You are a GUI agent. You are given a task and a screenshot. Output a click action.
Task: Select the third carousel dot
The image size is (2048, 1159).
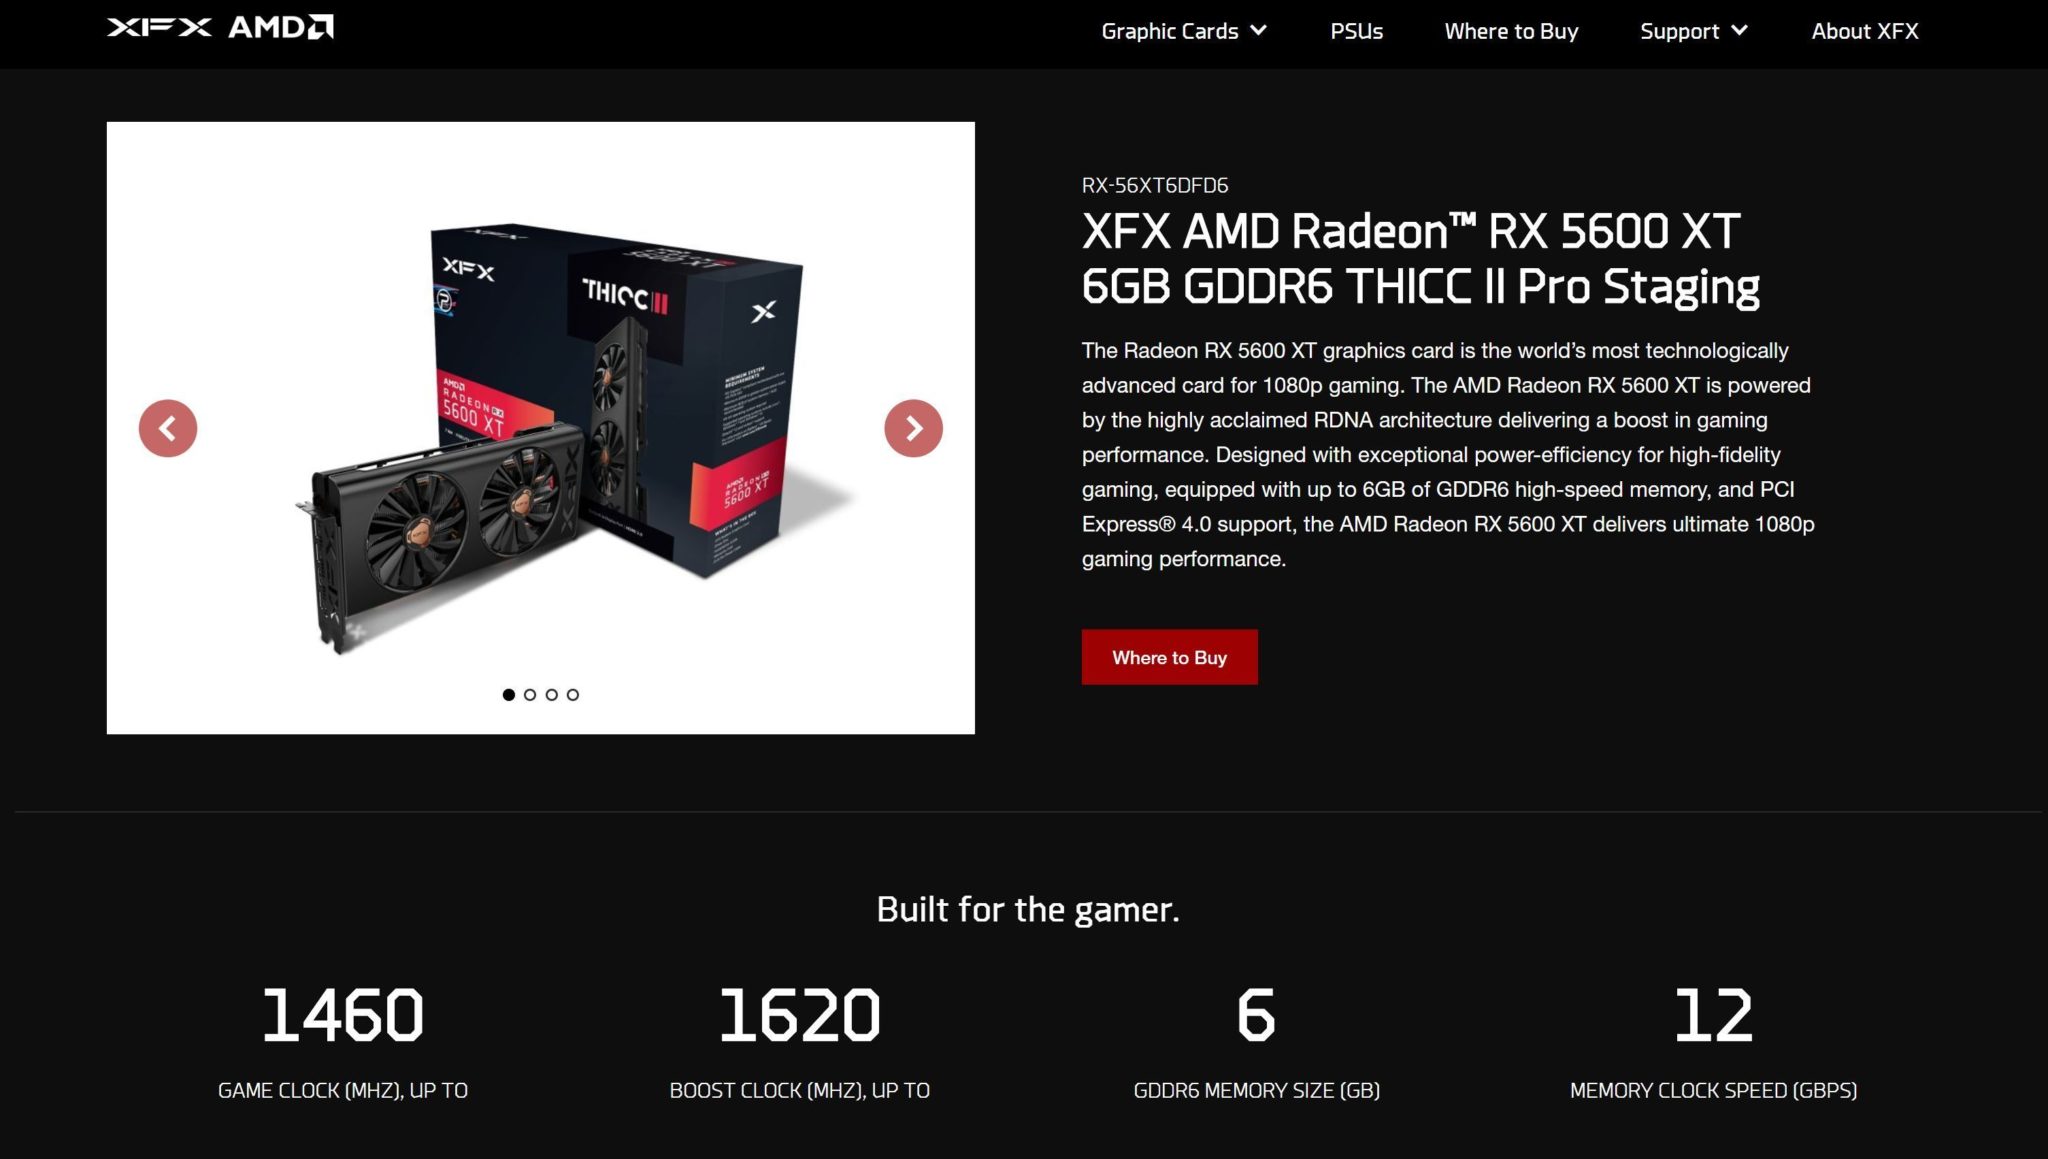(x=552, y=695)
